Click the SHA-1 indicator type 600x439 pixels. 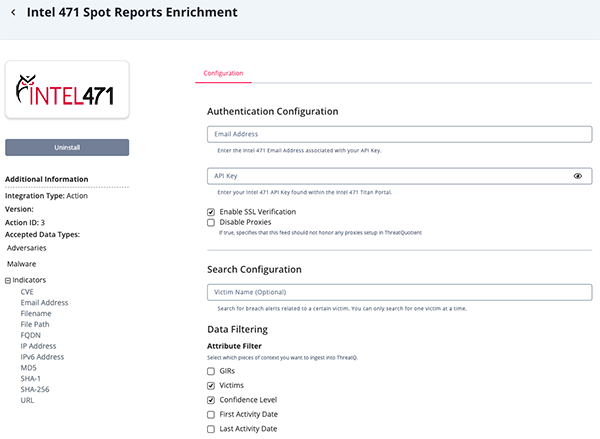[x=31, y=379]
